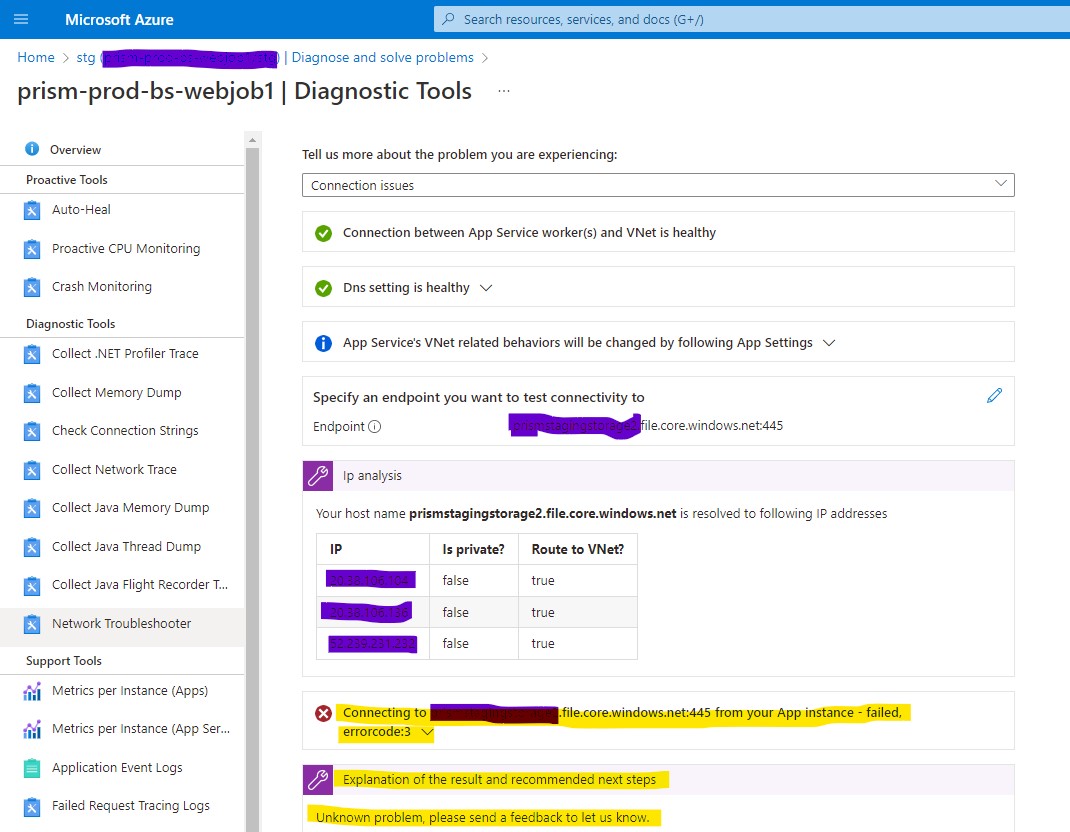The height and width of the screenshot is (832, 1070).
Task: Click the 'Proactive Tools' section label
Action: pos(66,180)
